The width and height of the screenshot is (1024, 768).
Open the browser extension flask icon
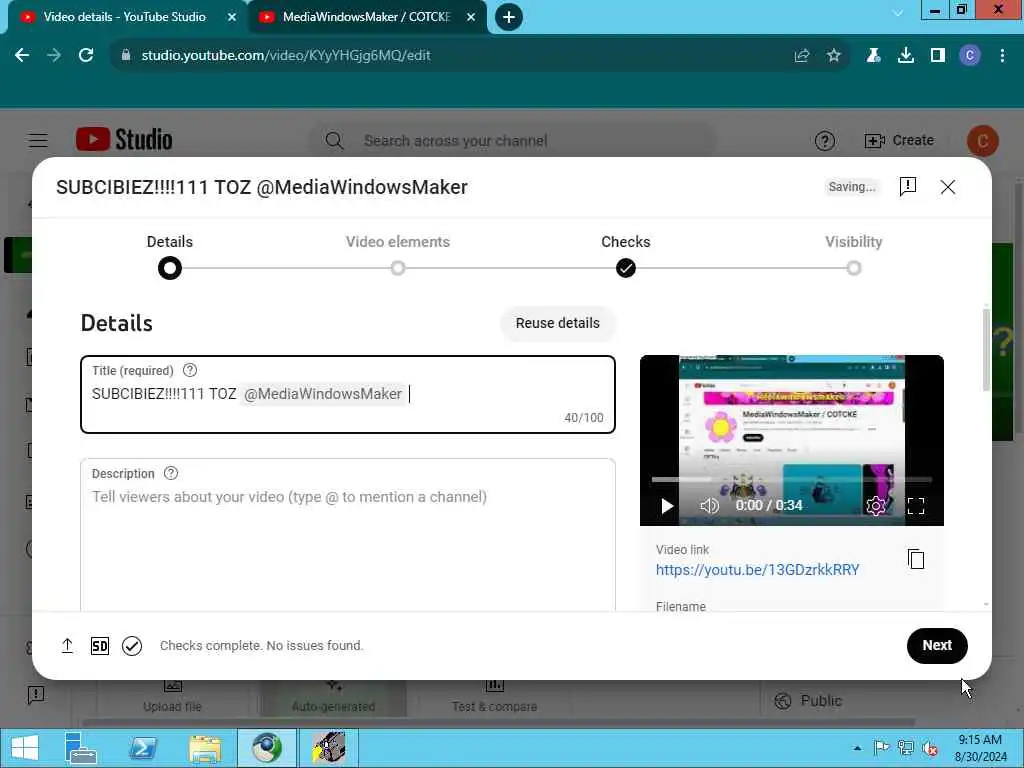coord(873,56)
